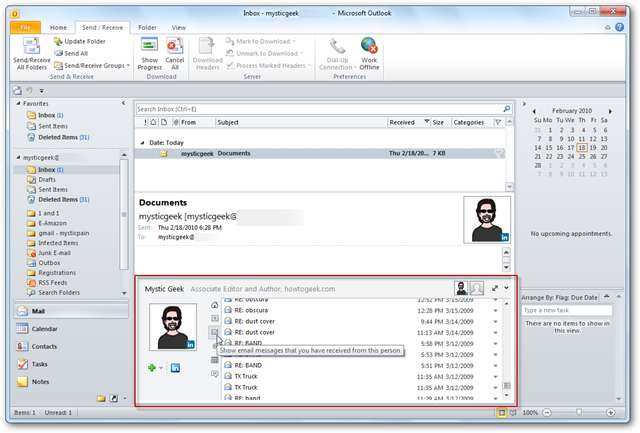Collapse the Favorites folder group
Viewport: 640px width, 433px height.
[20, 103]
